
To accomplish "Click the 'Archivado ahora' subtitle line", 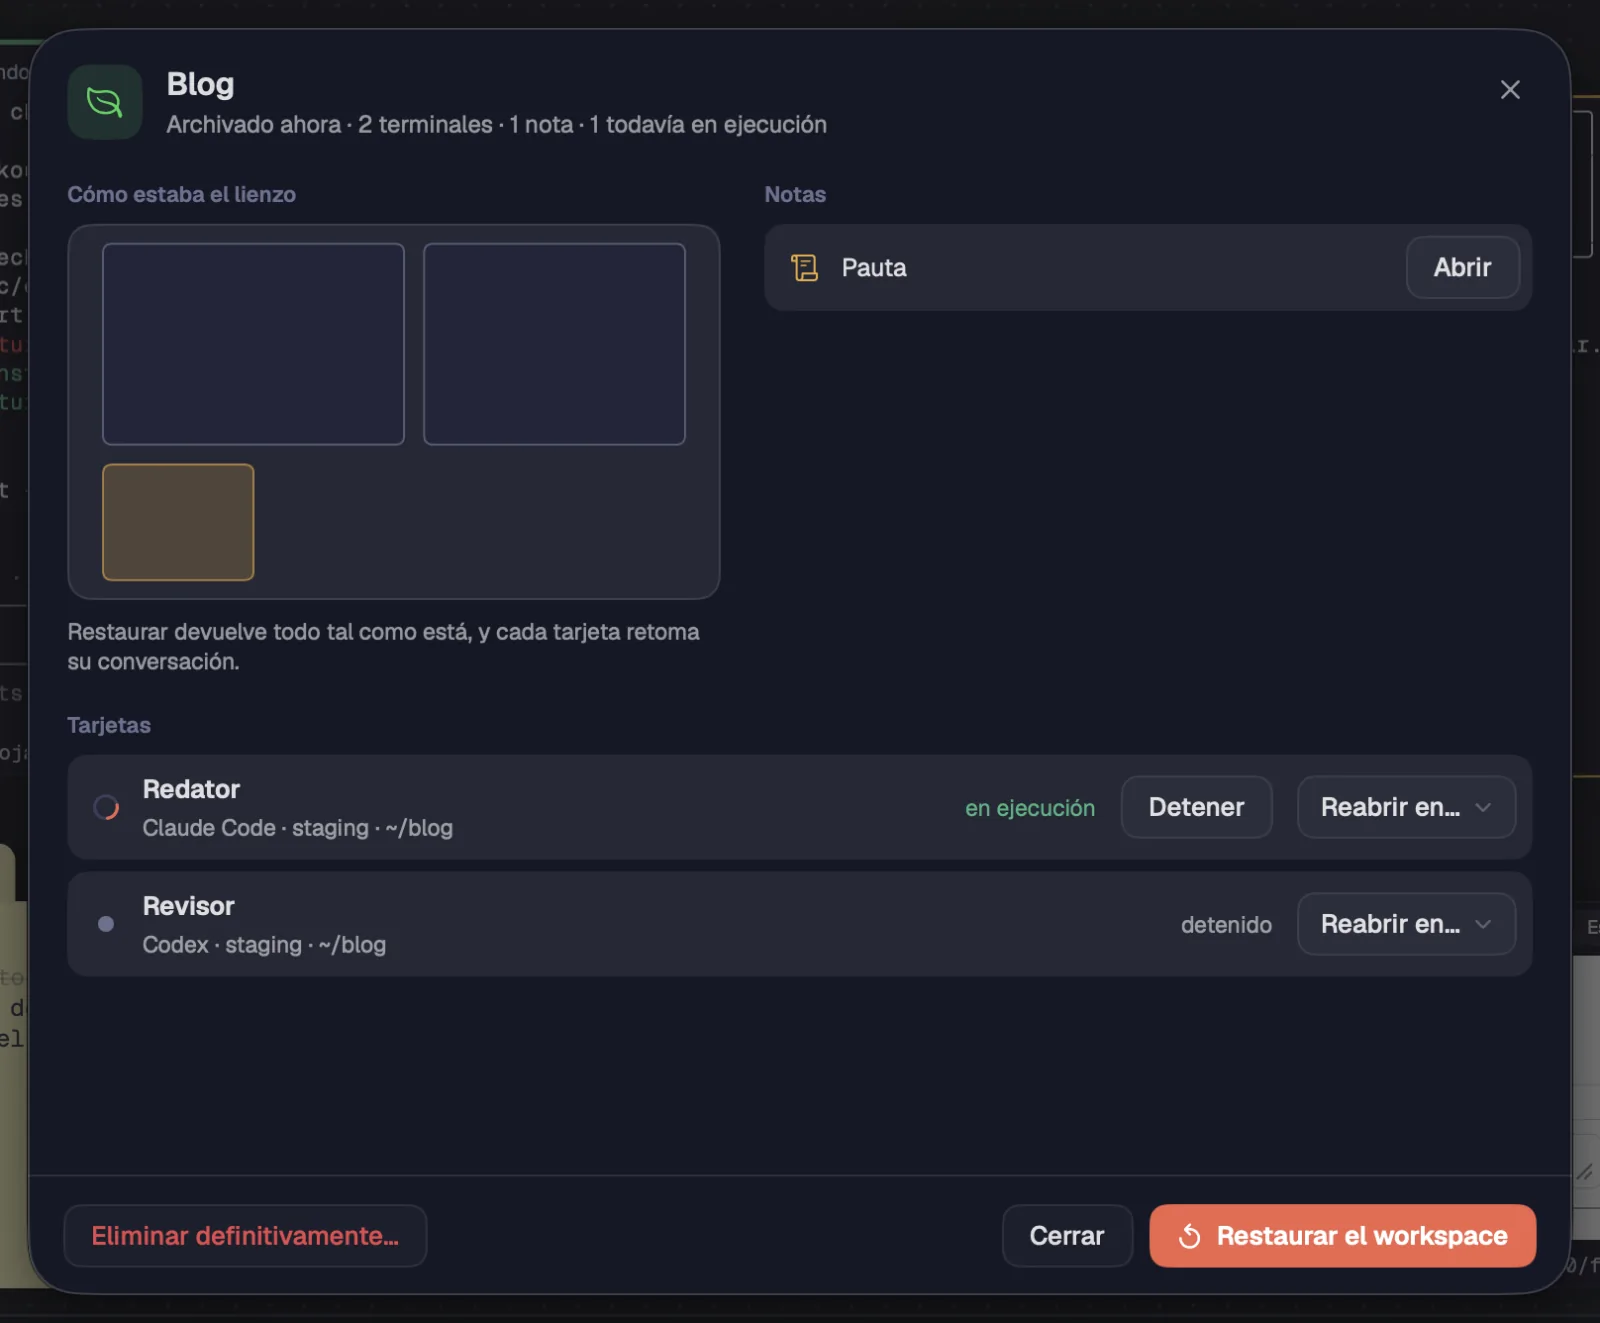I will 496,125.
